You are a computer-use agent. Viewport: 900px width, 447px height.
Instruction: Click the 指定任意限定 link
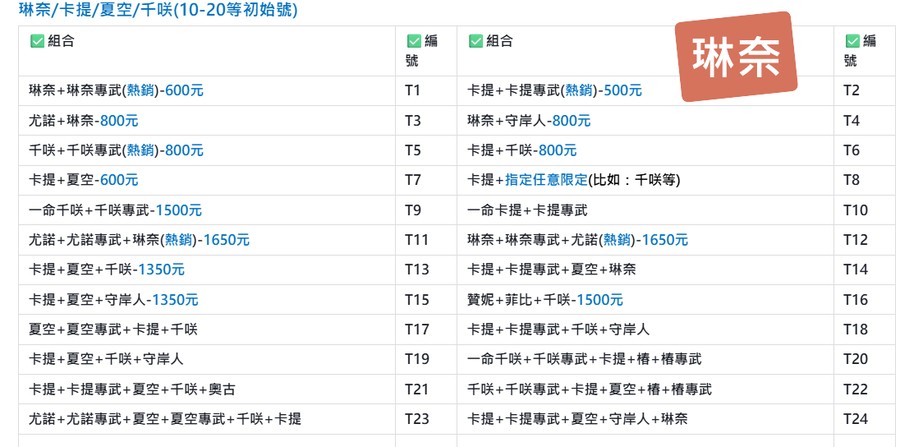(x=547, y=181)
